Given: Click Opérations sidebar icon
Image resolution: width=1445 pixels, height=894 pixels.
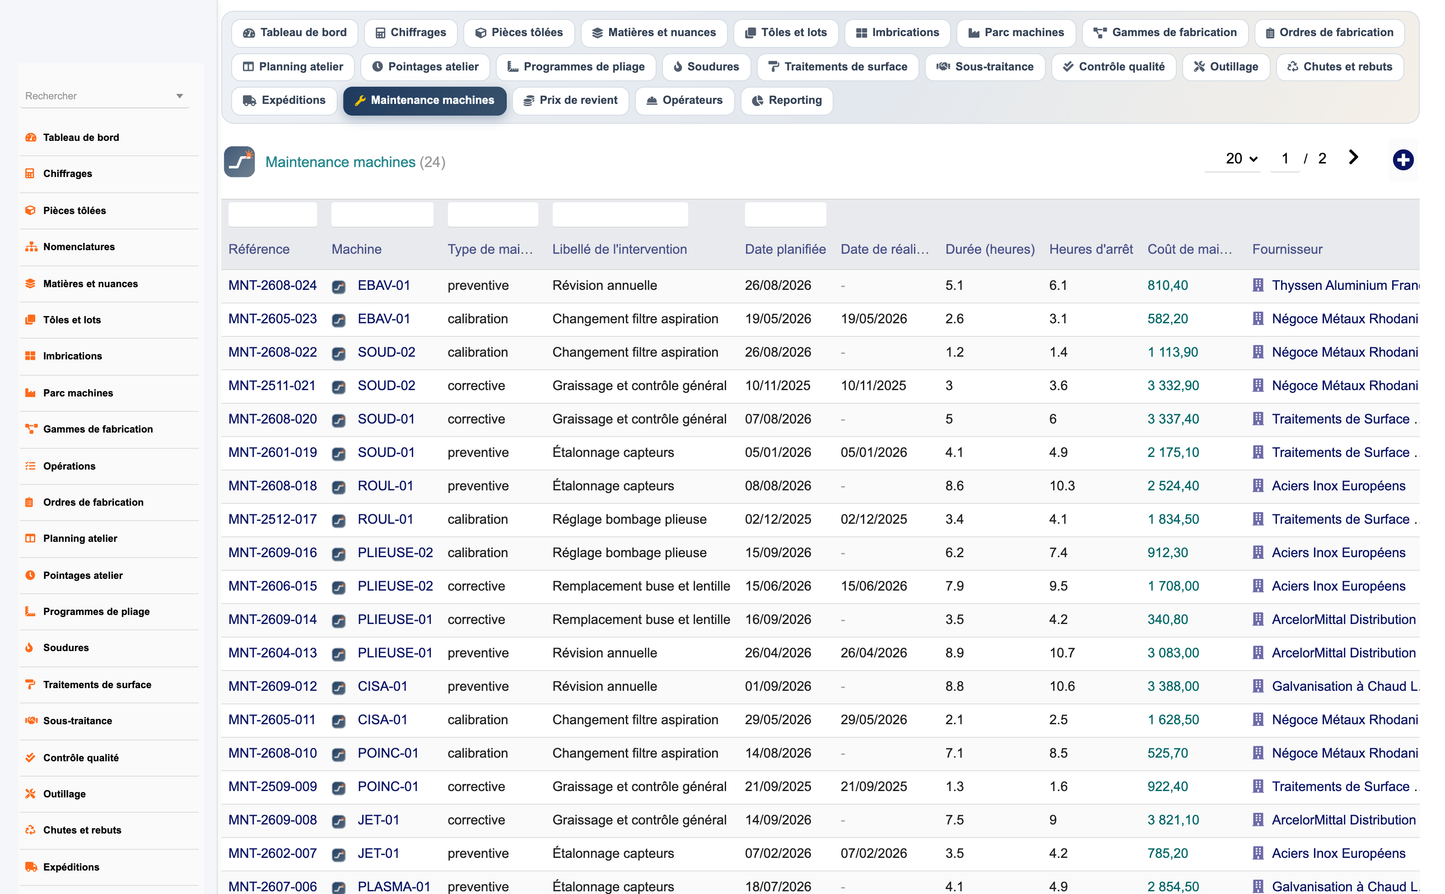Looking at the screenshot, I should point(31,466).
